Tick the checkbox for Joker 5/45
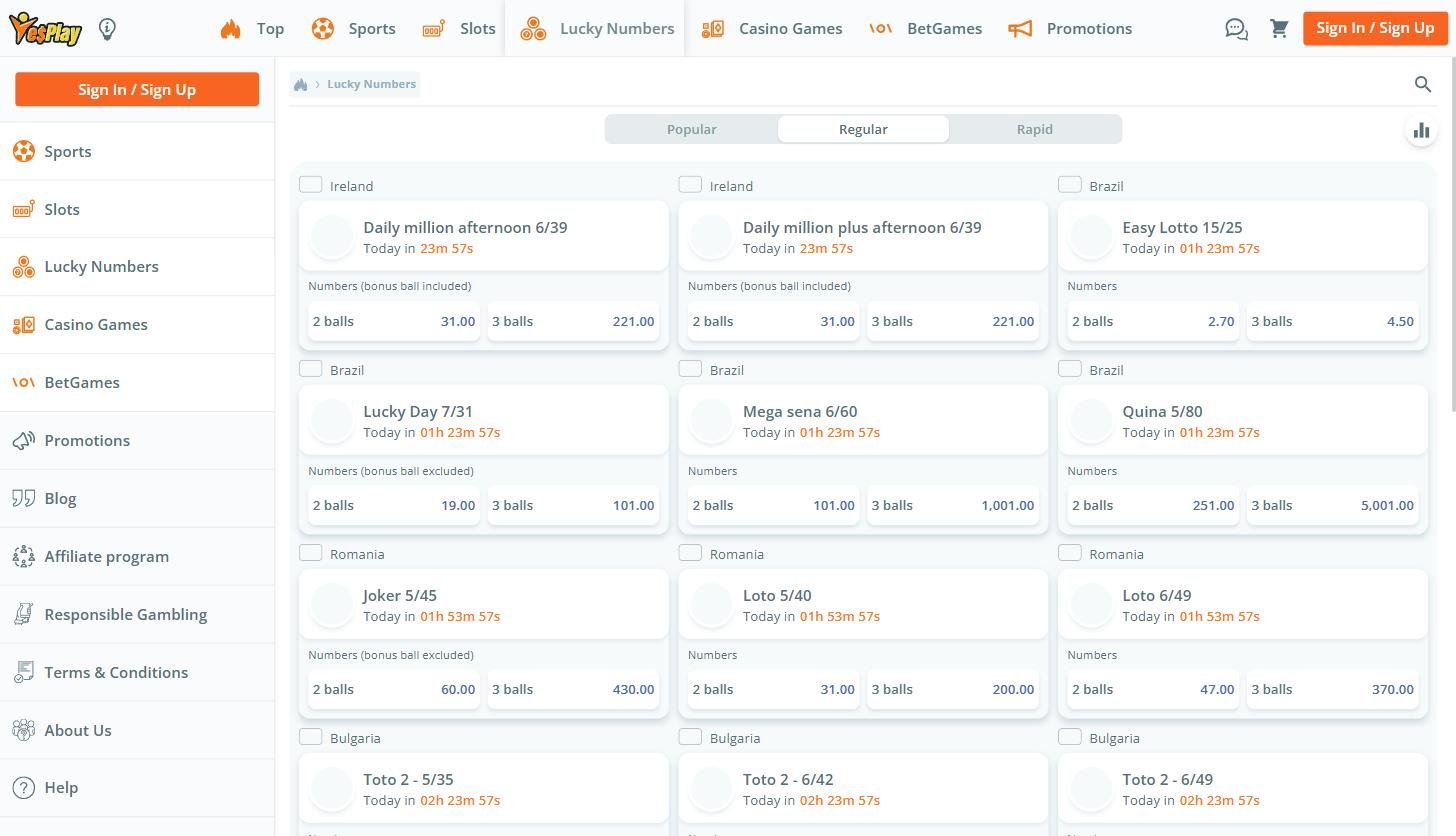The image size is (1456, 836). 310,553
